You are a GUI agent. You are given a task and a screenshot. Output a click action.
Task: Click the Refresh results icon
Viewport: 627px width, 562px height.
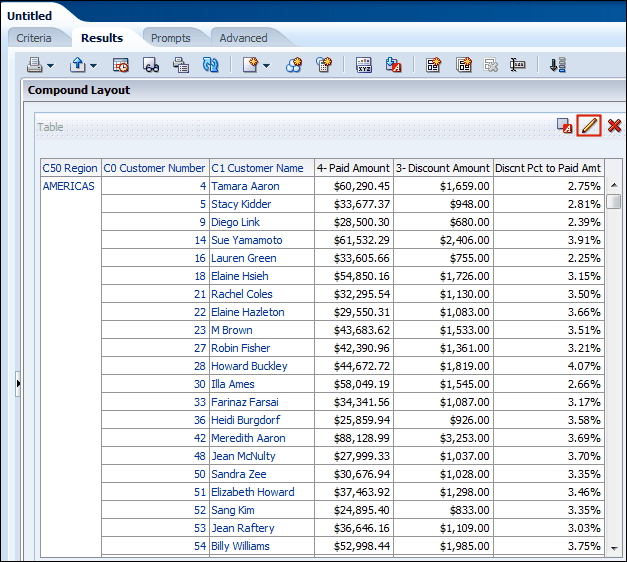[x=211, y=65]
